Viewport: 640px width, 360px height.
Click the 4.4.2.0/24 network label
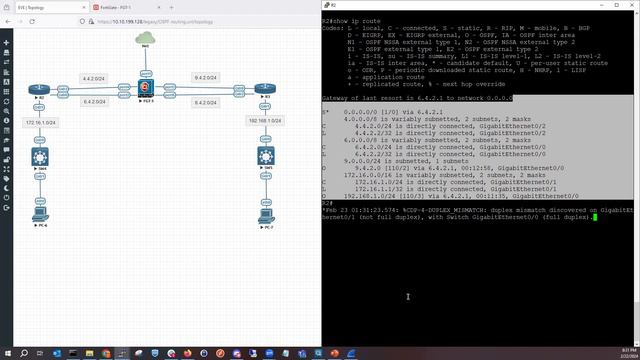94,78
